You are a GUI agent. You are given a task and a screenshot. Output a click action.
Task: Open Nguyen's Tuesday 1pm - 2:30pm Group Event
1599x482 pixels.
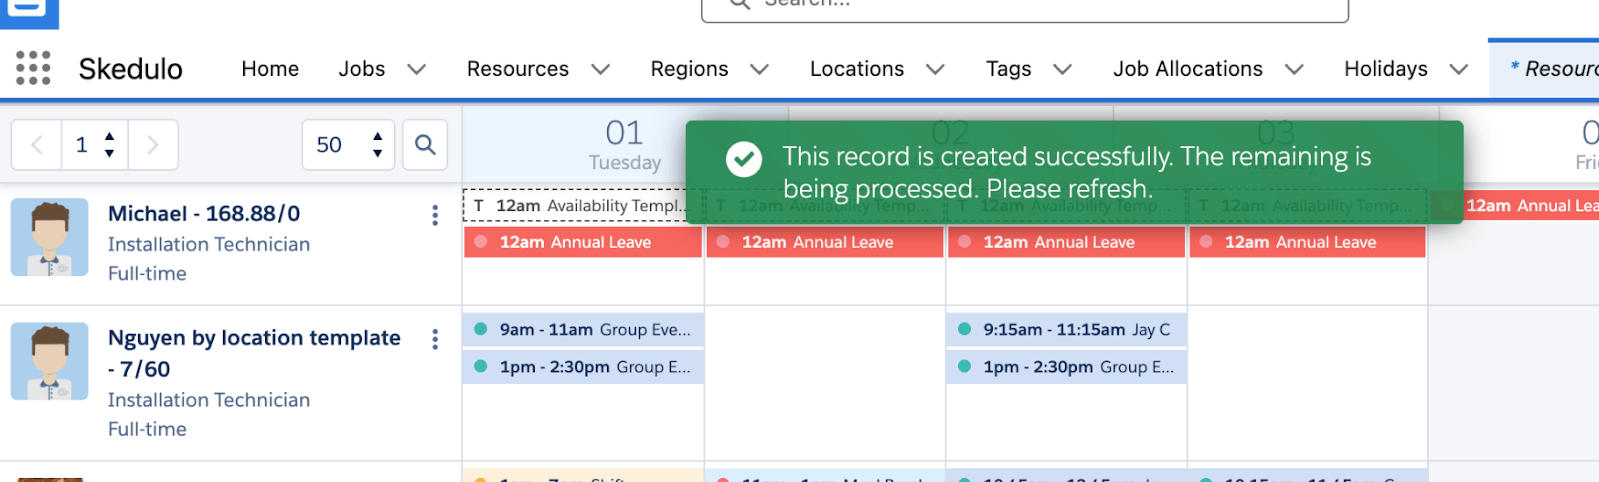583,367
